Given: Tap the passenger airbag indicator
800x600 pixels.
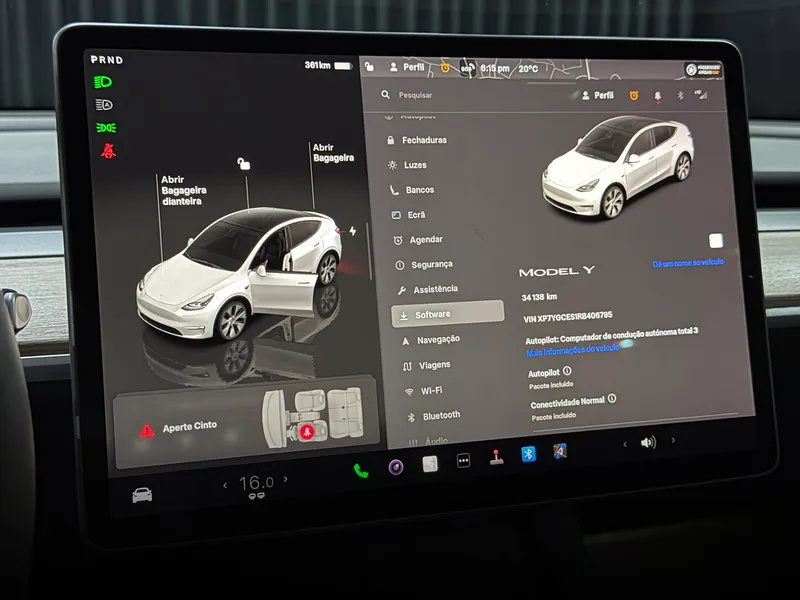Looking at the screenshot, I should click(703, 70).
